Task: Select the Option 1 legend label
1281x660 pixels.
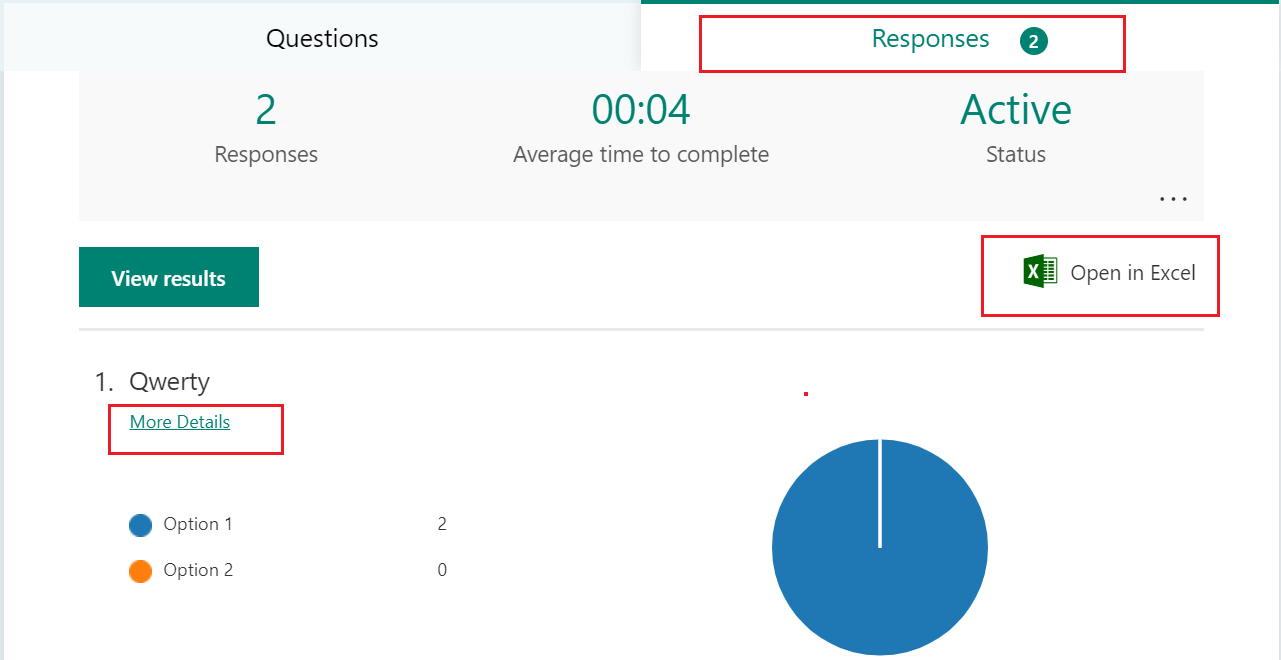Action: click(198, 524)
